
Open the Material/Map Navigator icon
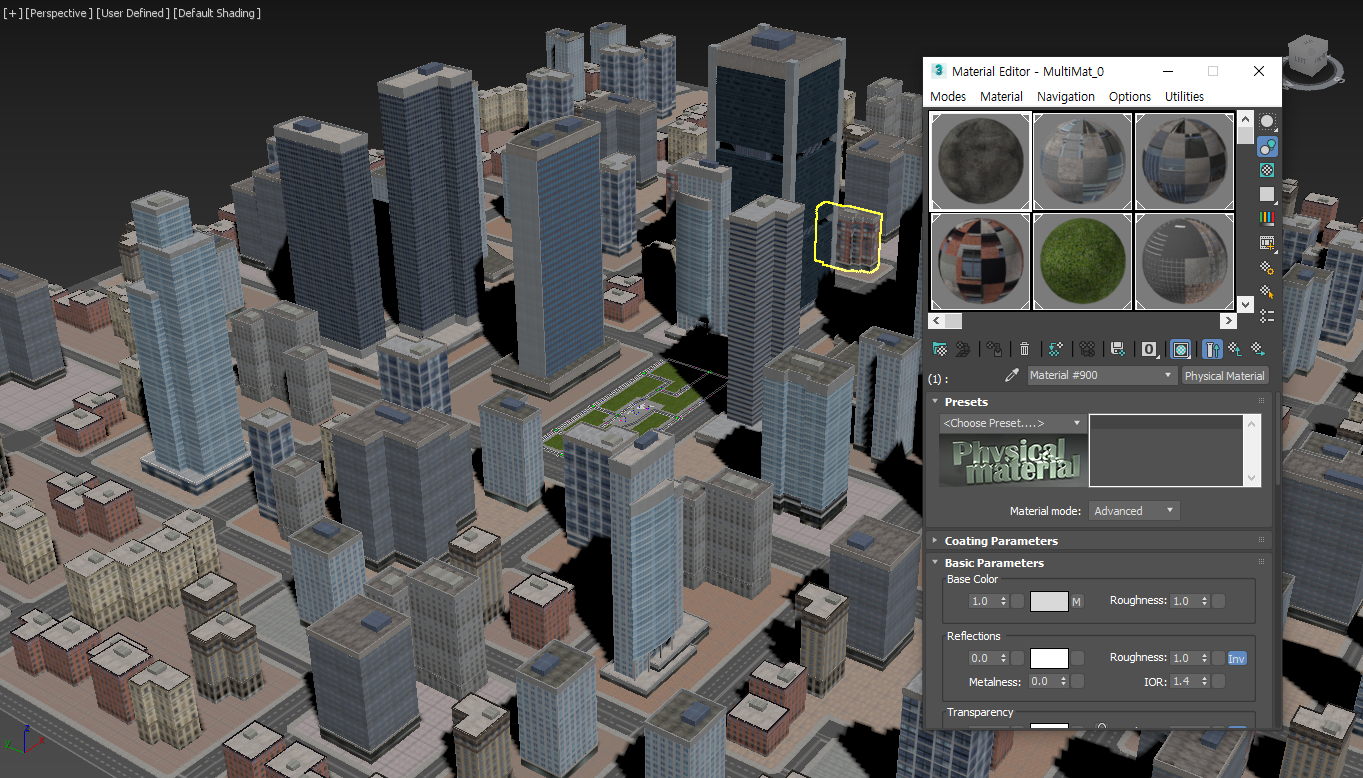1267,315
